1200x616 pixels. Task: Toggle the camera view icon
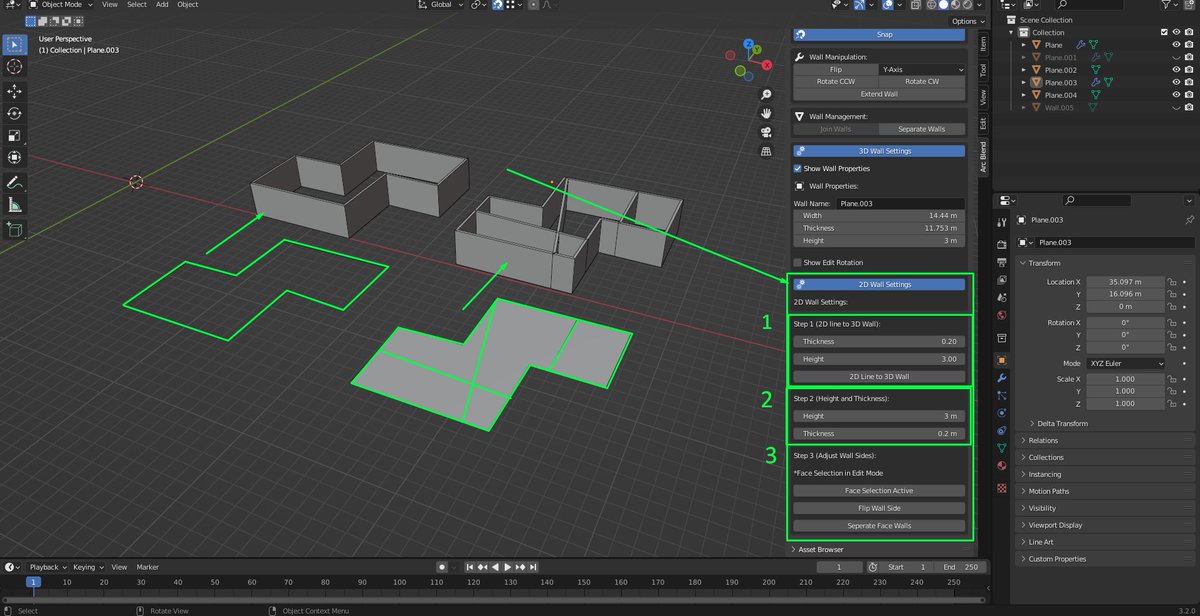coord(766,132)
